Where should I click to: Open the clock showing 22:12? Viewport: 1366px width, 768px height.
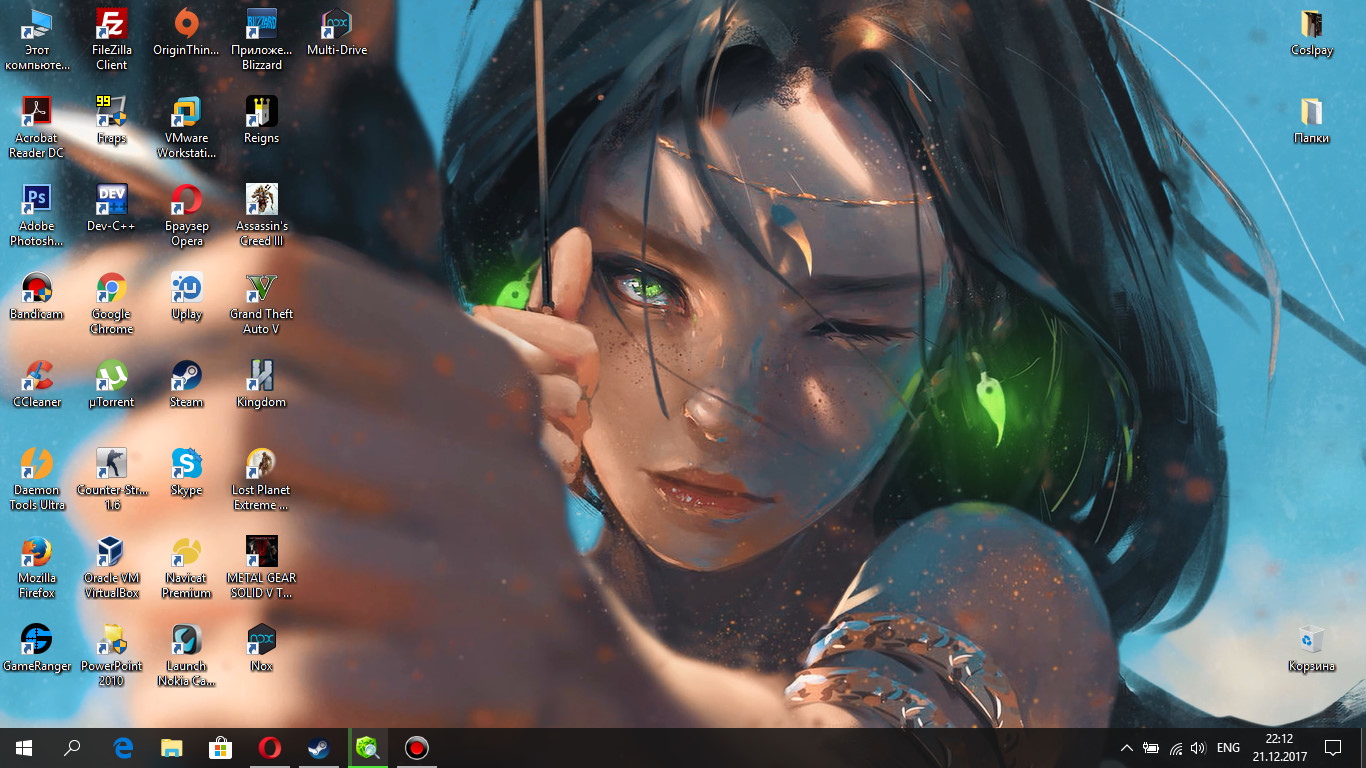[1279, 748]
